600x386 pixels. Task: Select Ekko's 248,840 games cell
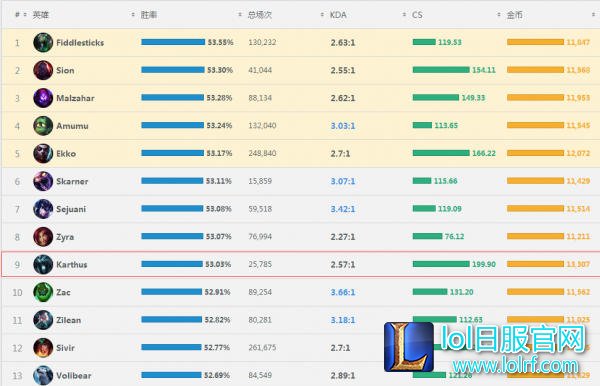point(262,153)
